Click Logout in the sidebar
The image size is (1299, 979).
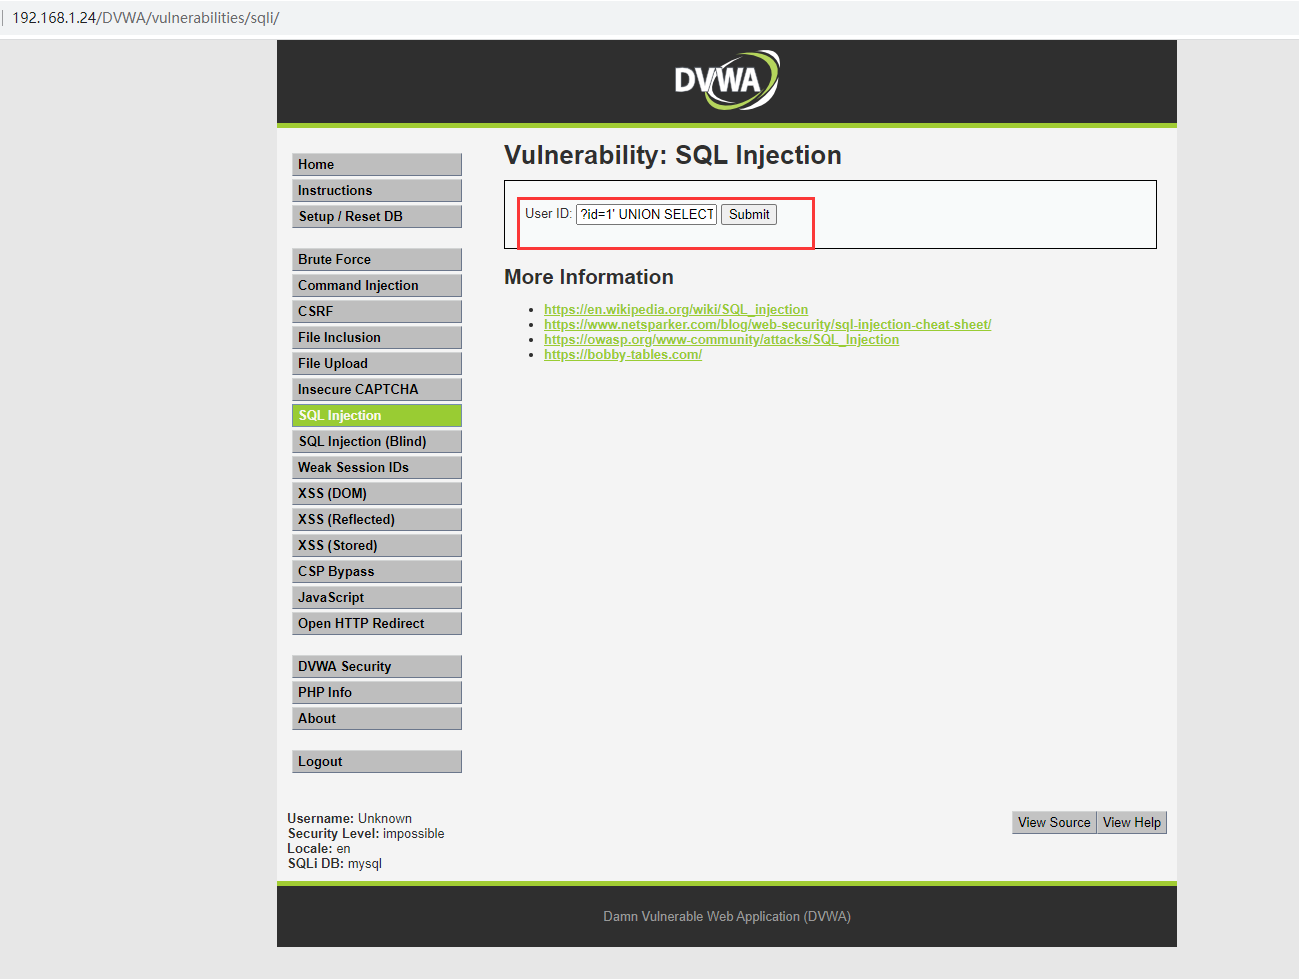coord(376,762)
